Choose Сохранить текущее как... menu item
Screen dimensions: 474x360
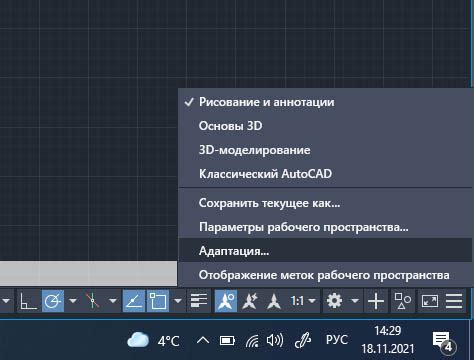coord(325,203)
